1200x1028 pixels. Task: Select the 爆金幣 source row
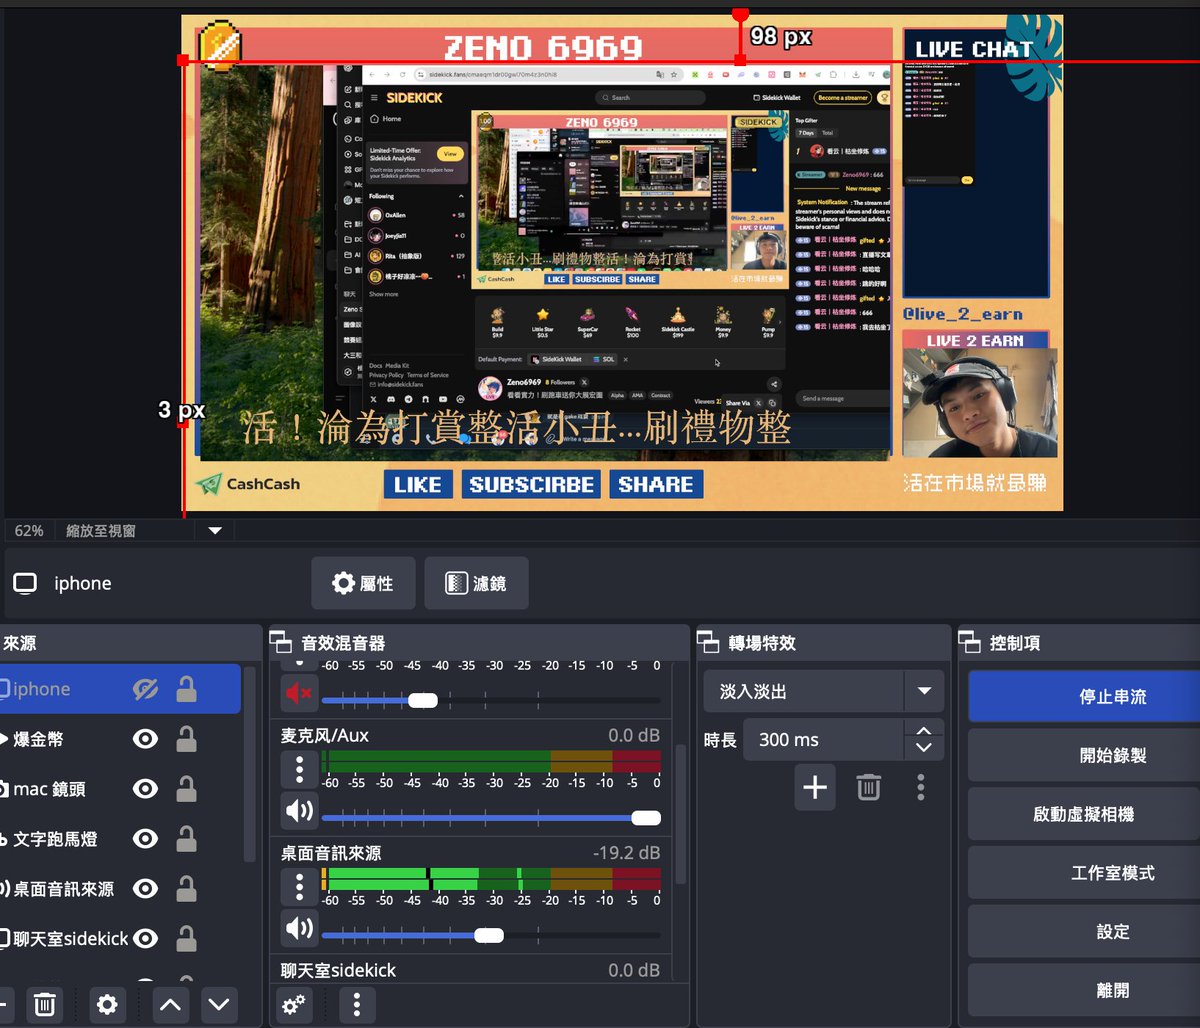tap(120, 739)
